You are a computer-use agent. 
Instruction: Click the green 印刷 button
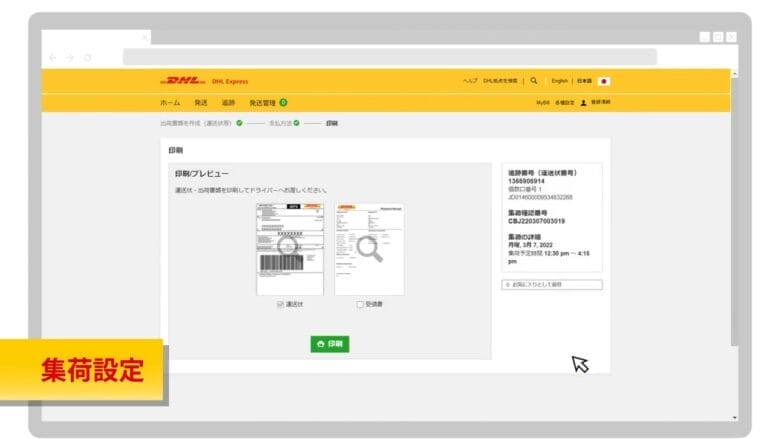pos(330,344)
